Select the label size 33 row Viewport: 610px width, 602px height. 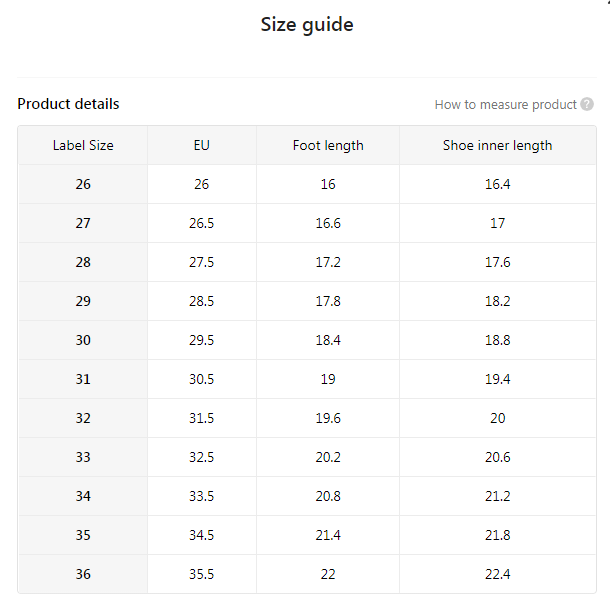[83, 457]
